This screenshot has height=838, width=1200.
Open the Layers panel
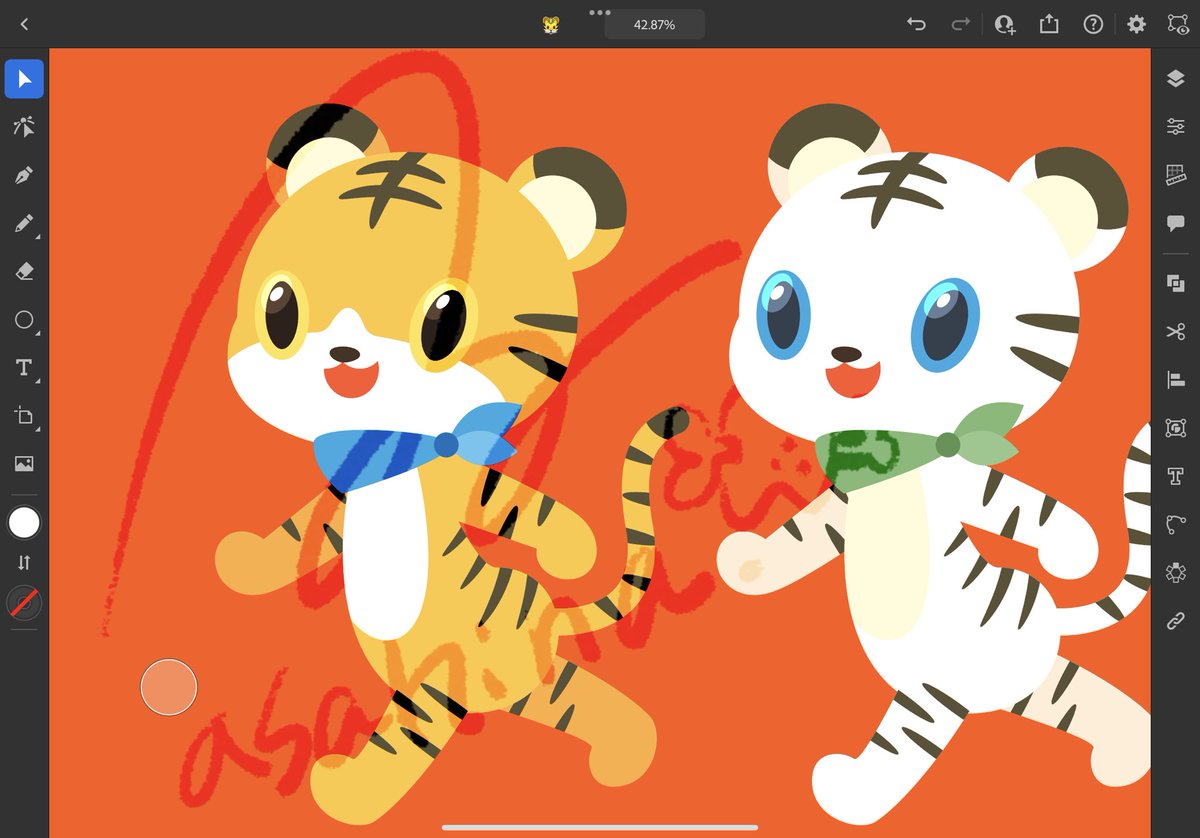1176,79
